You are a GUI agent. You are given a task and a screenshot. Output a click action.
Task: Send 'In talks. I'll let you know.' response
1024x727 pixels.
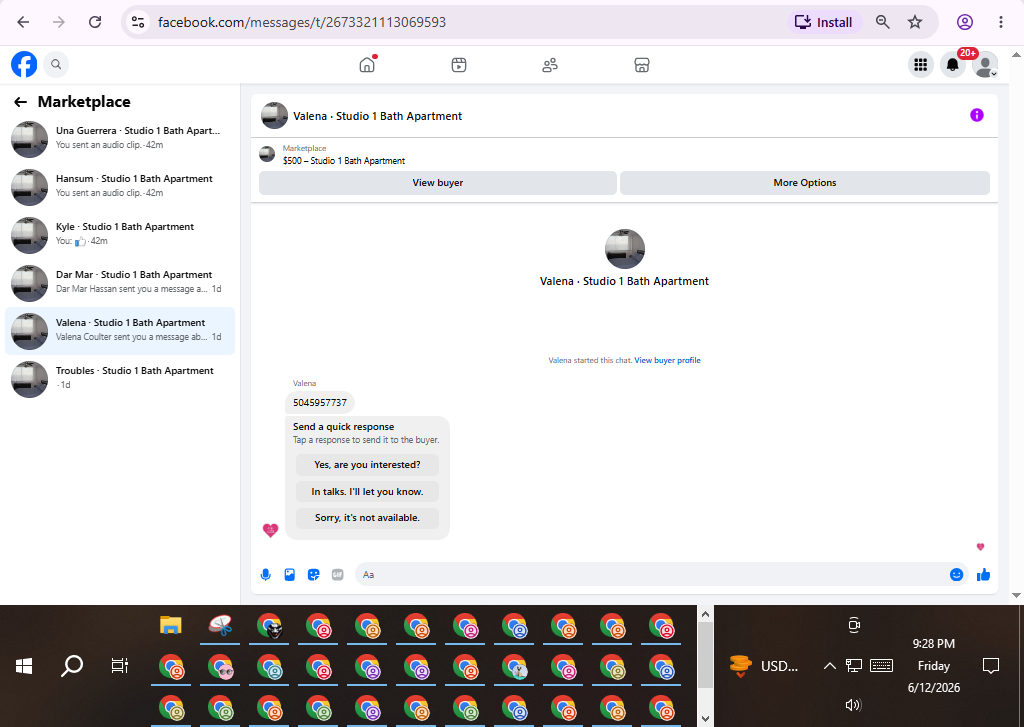[x=367, y=492]
